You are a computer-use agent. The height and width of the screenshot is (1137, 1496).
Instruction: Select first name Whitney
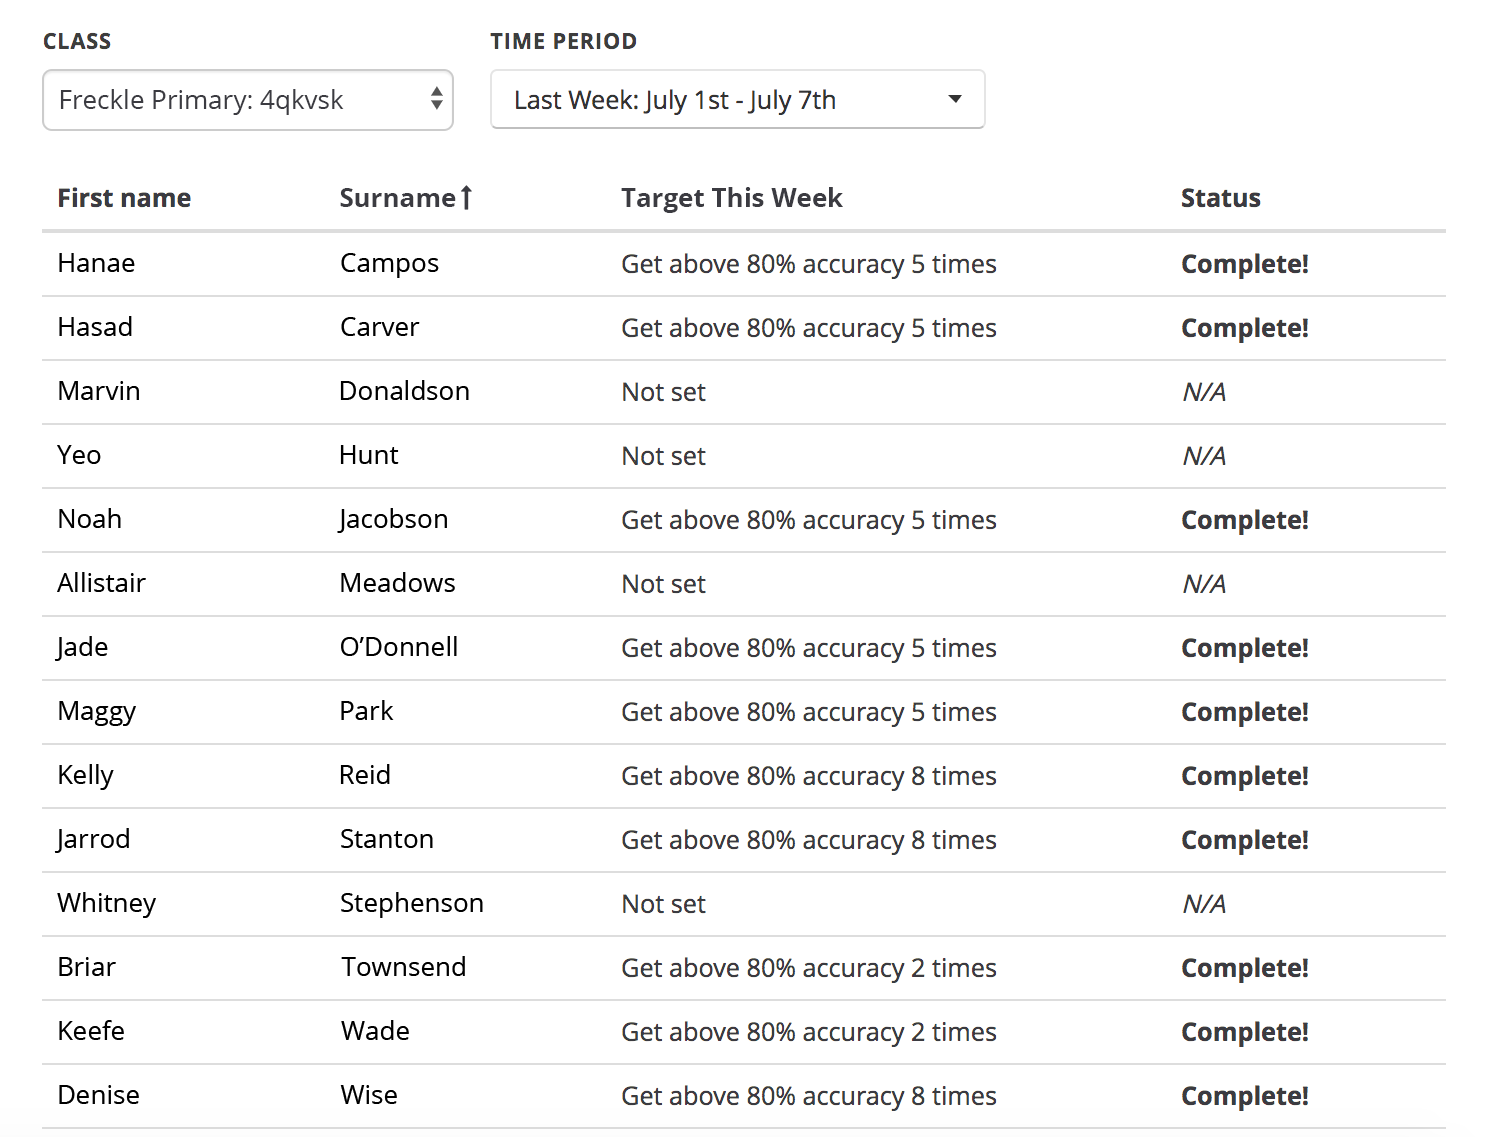[107, 904]
